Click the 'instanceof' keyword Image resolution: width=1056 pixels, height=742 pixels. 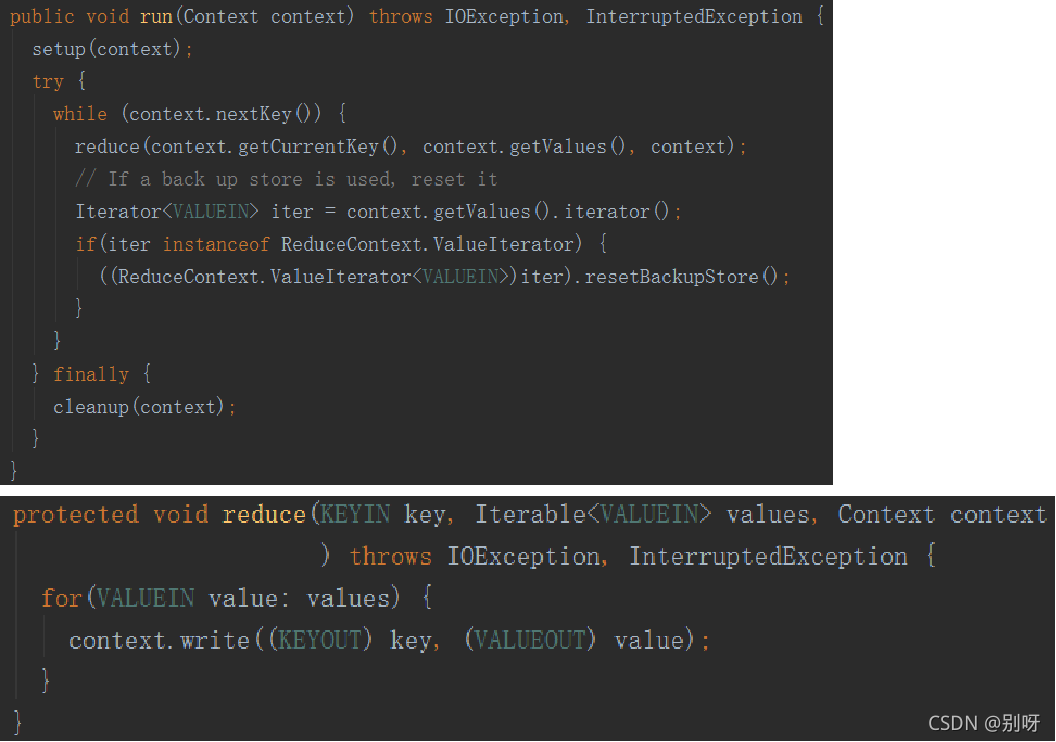tap(216, 244)
